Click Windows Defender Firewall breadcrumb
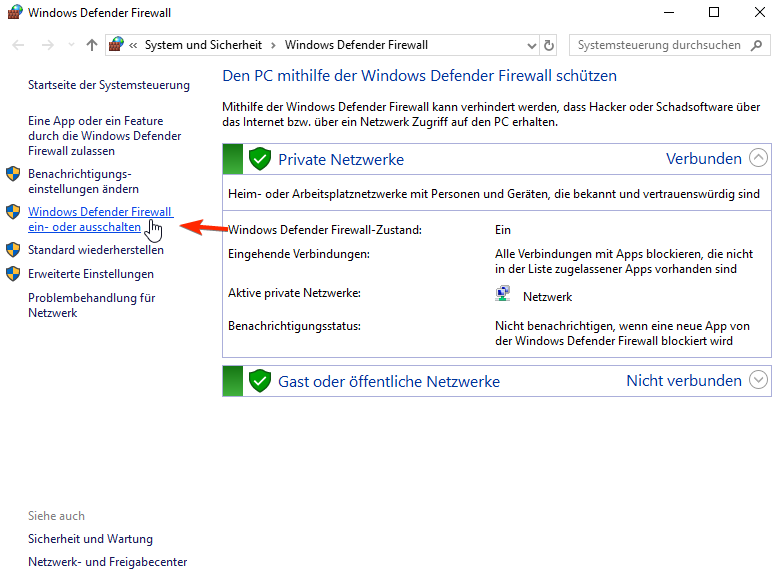The image size is (782, 585). pyautogui.click(x=356, y=45)
